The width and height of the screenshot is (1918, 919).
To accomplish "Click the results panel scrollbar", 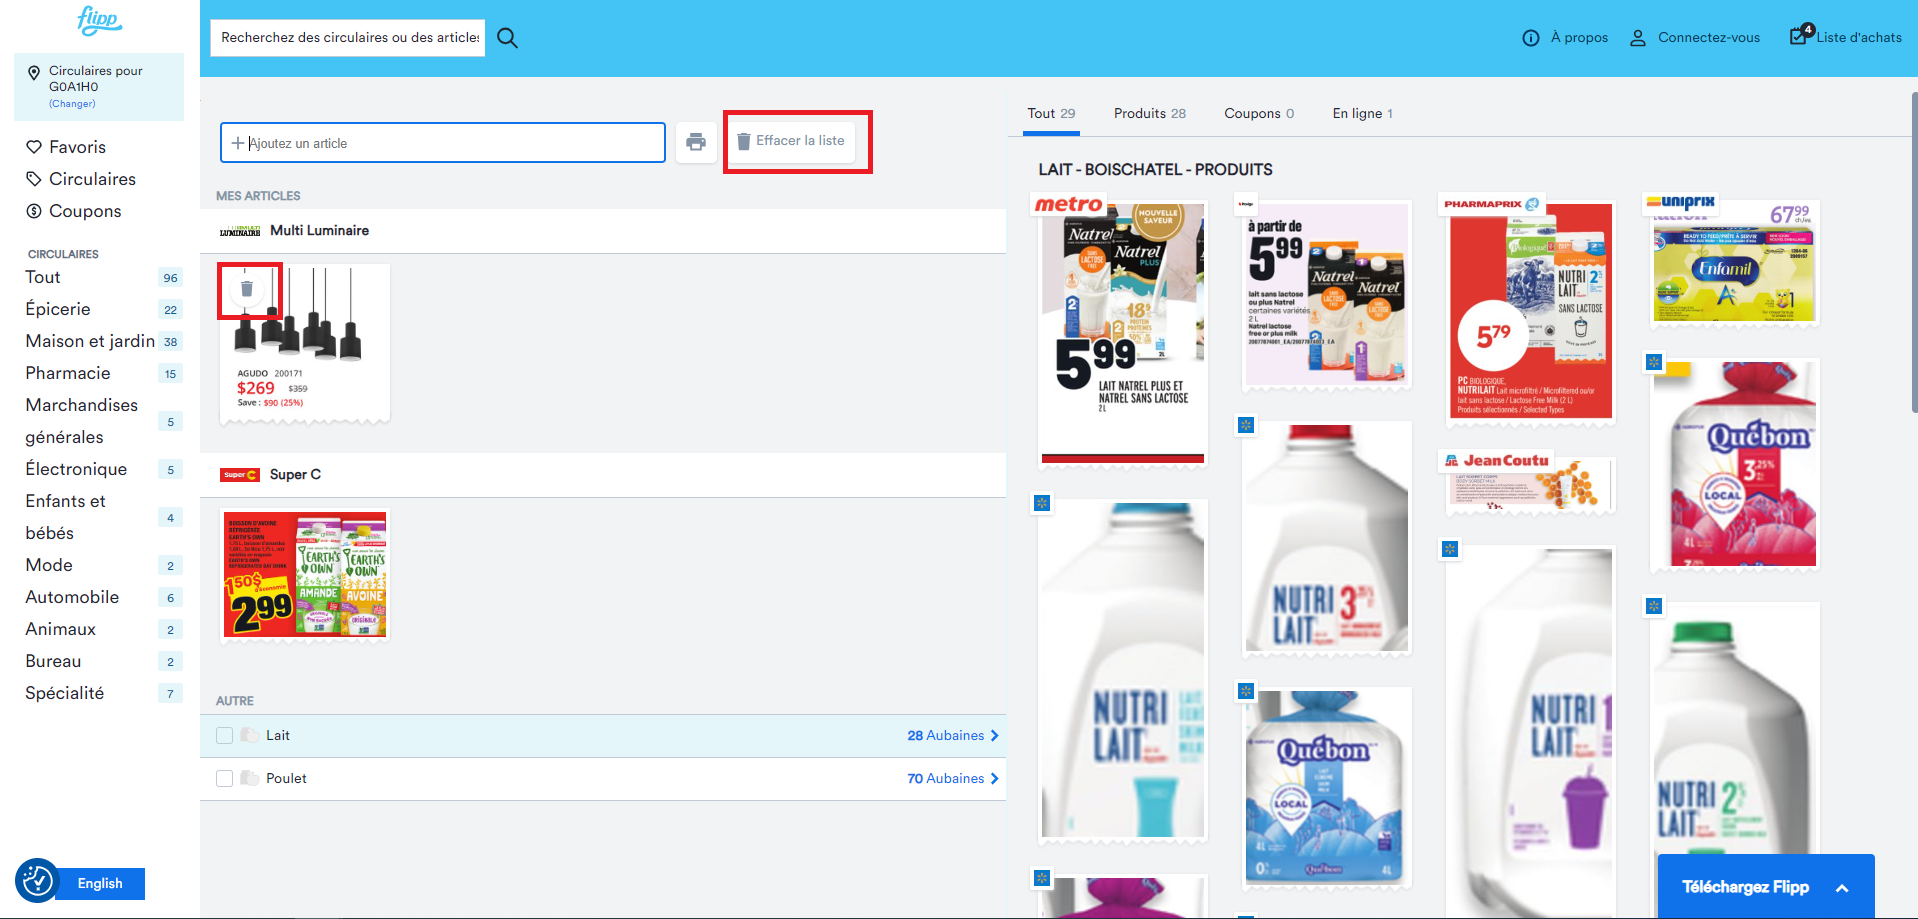I will (x=1914, y=252).
